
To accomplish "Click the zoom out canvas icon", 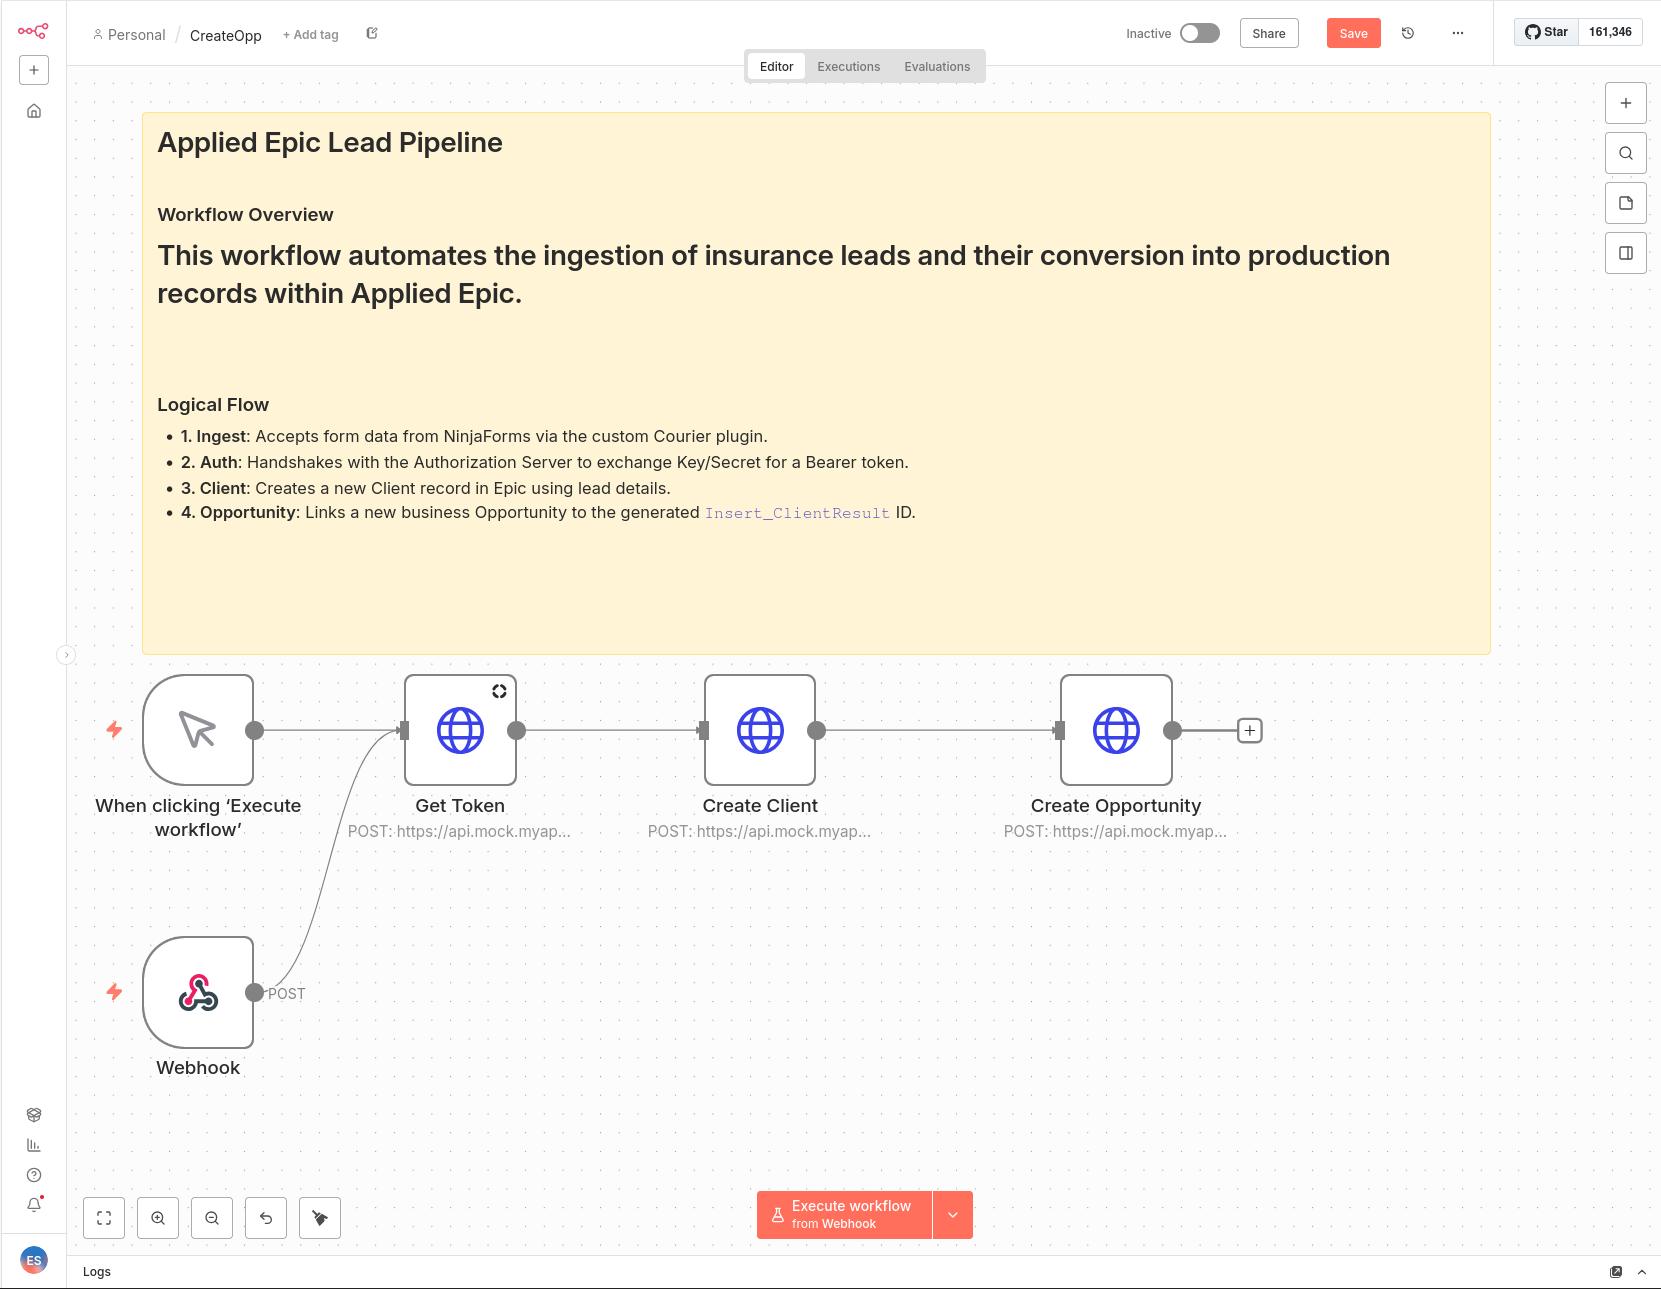I will [212, 1217].
